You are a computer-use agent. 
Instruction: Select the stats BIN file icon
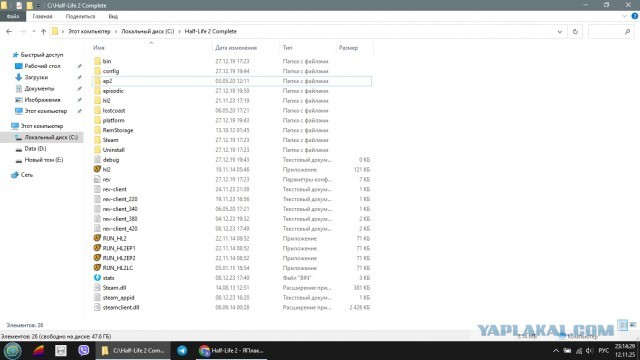click(97, 278)
